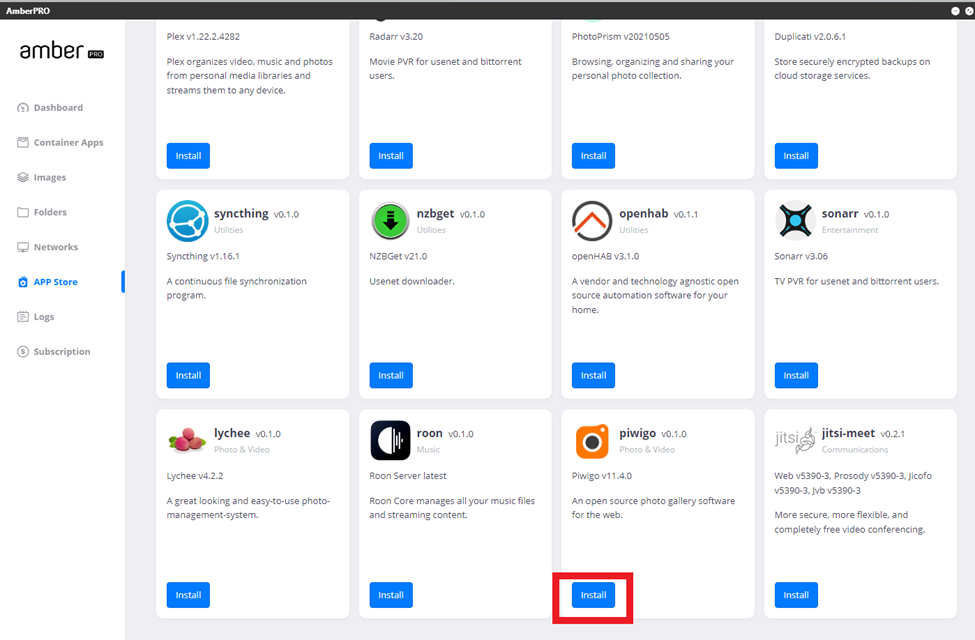Go to Dashboard page
Viewport: 975px width, 640px height.
[x=58, y=108]
